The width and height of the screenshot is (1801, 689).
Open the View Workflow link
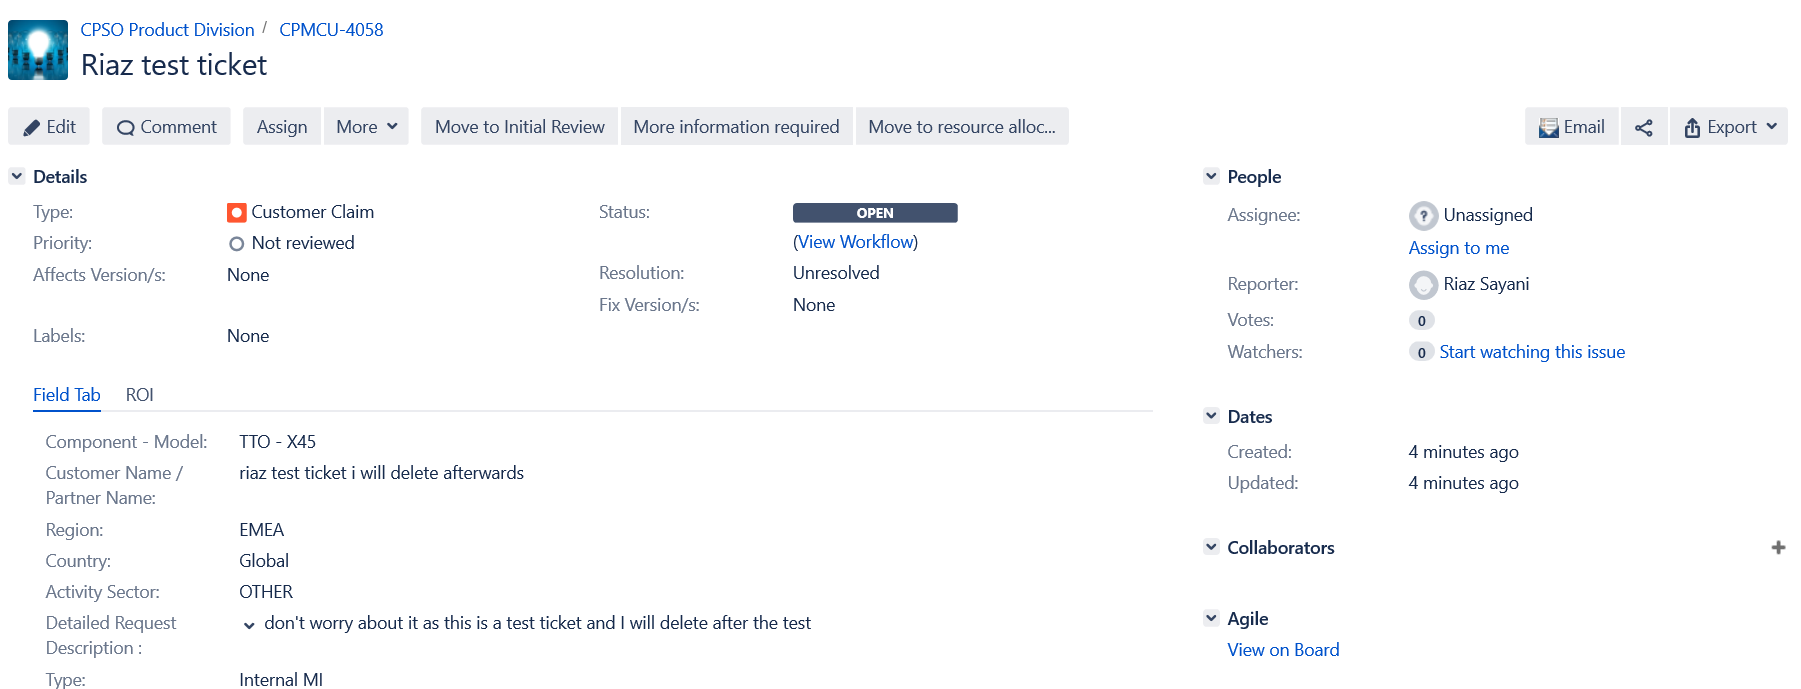[856, 242]
